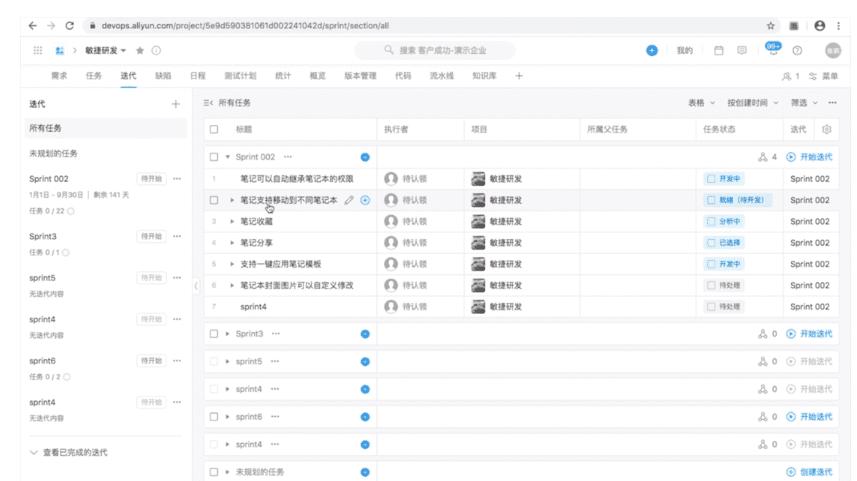Switch to the 测试计划 tab

click(240, 76)
